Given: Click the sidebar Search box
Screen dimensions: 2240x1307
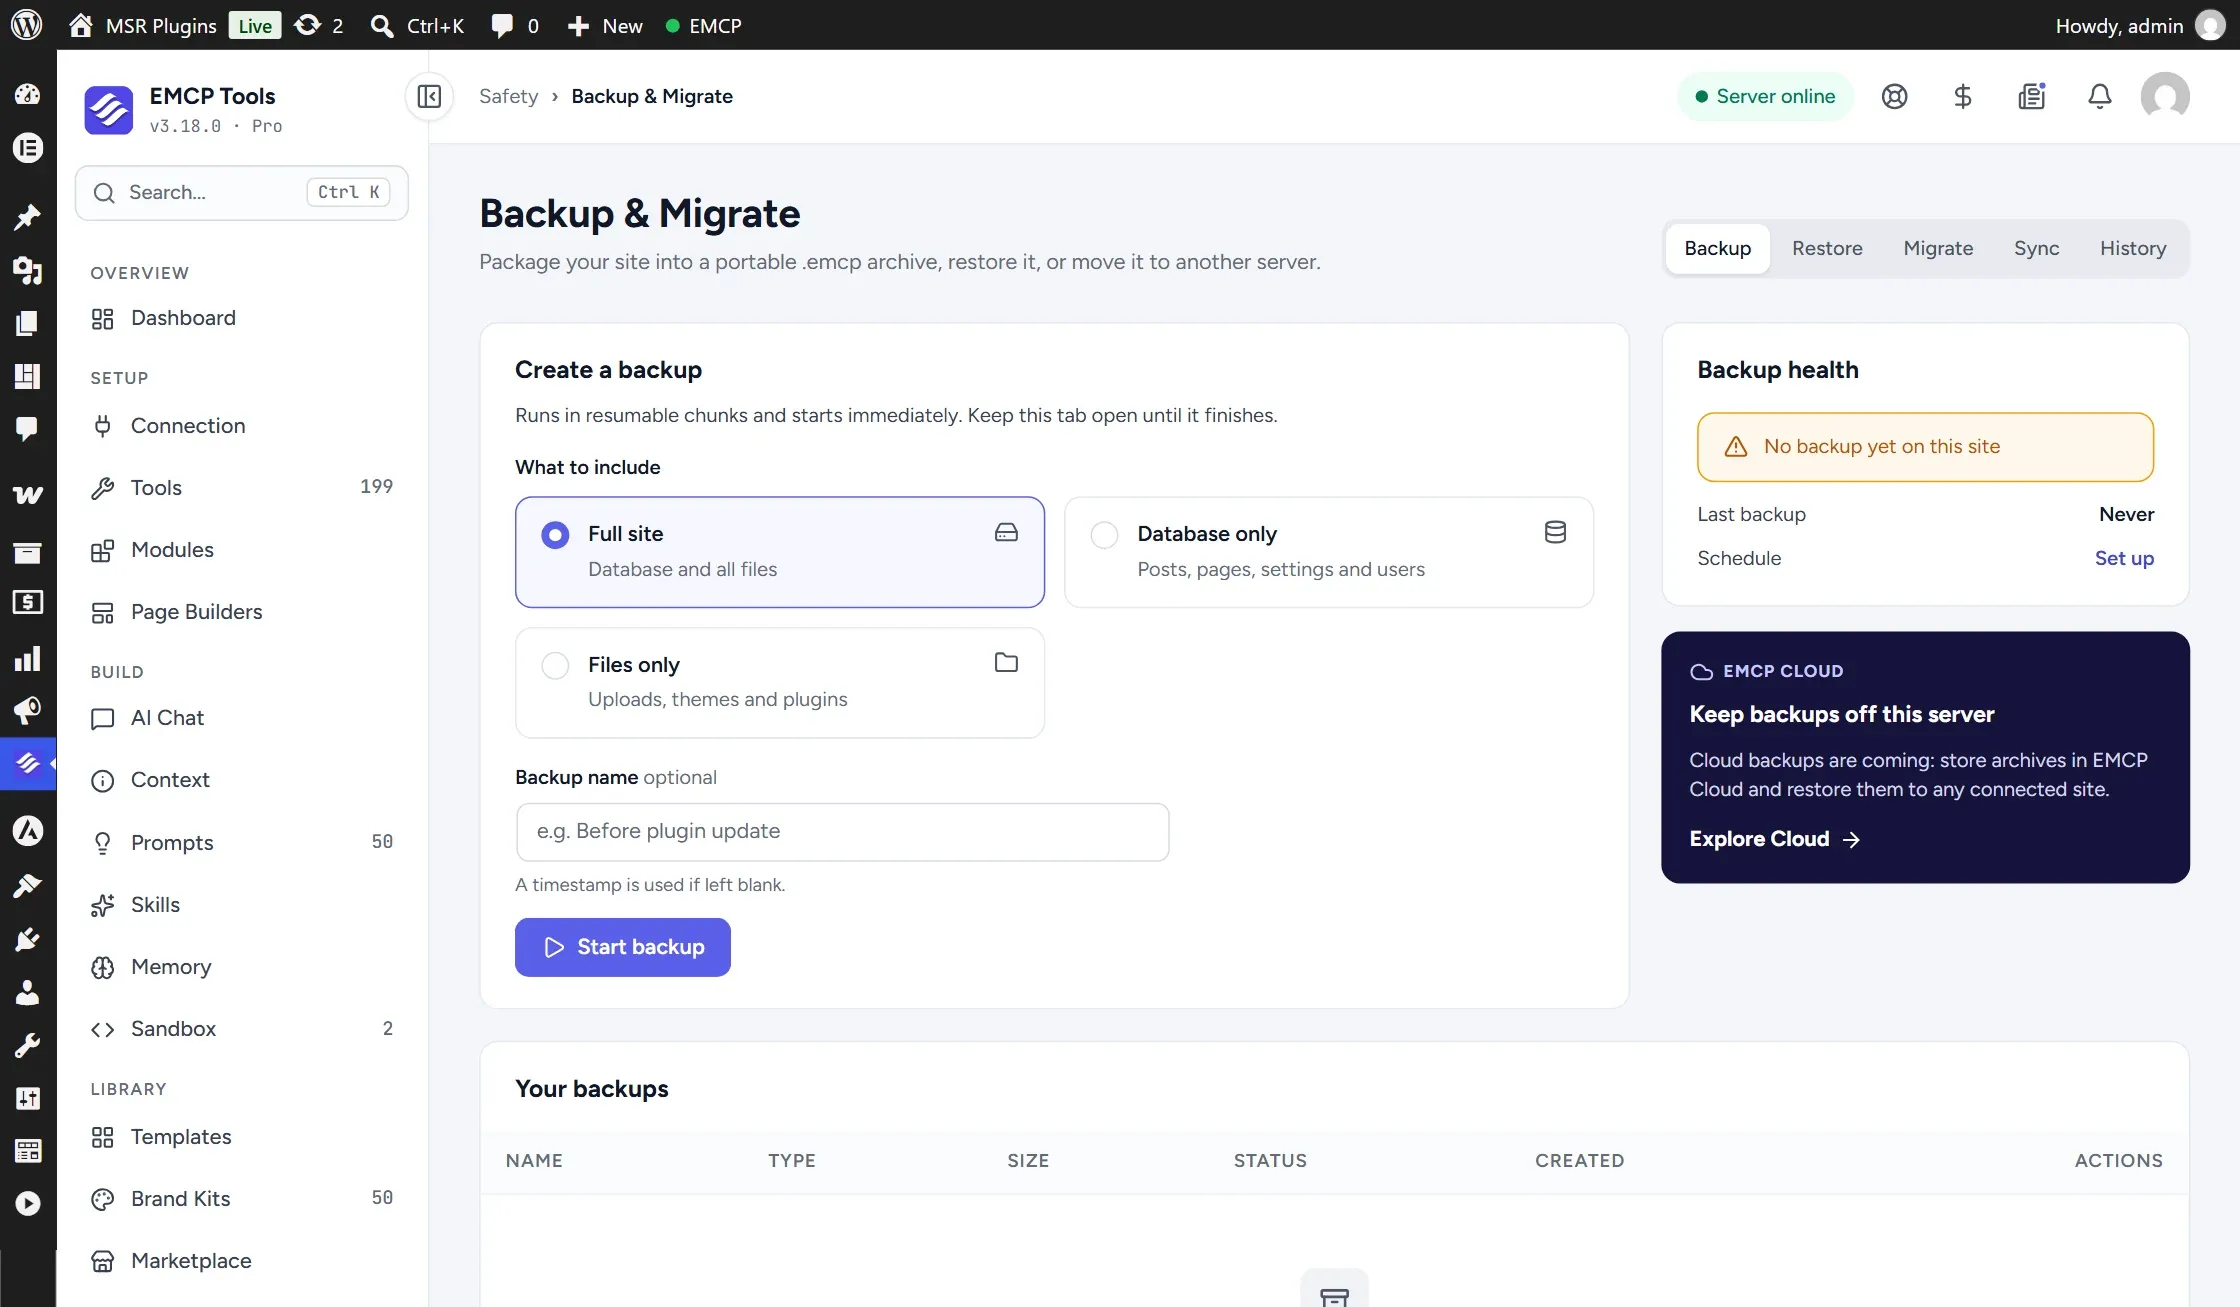Looking at the screenshot, I should coord(241,192).
